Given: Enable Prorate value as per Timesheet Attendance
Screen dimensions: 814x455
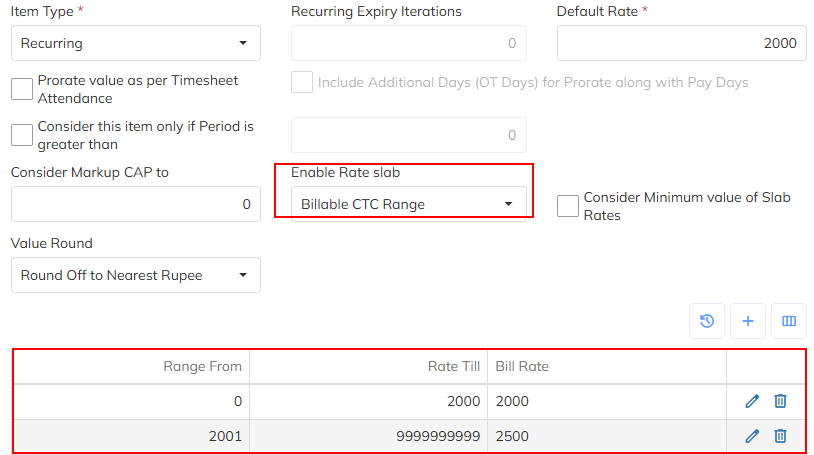Looking at the screenshot, I should pyautogui.click(x=22, y=89).
